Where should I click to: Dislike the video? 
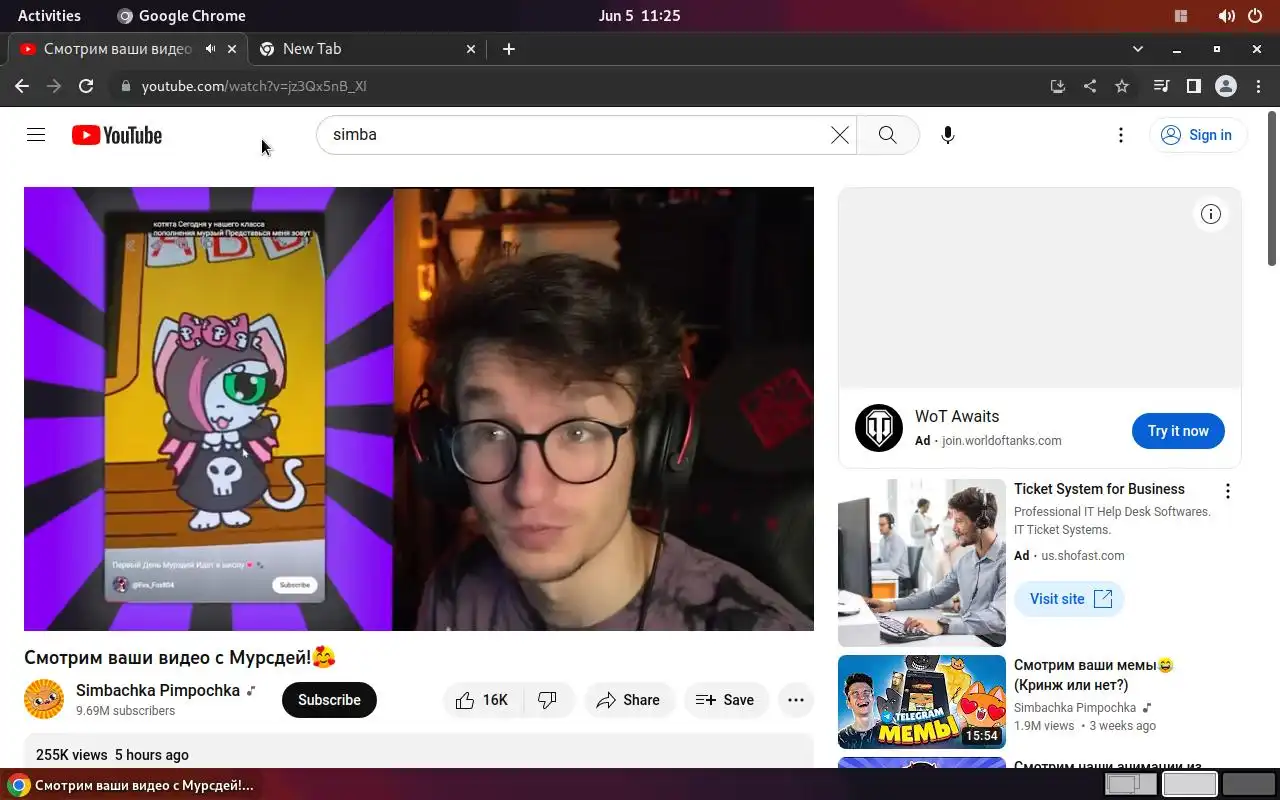point(548,700)
